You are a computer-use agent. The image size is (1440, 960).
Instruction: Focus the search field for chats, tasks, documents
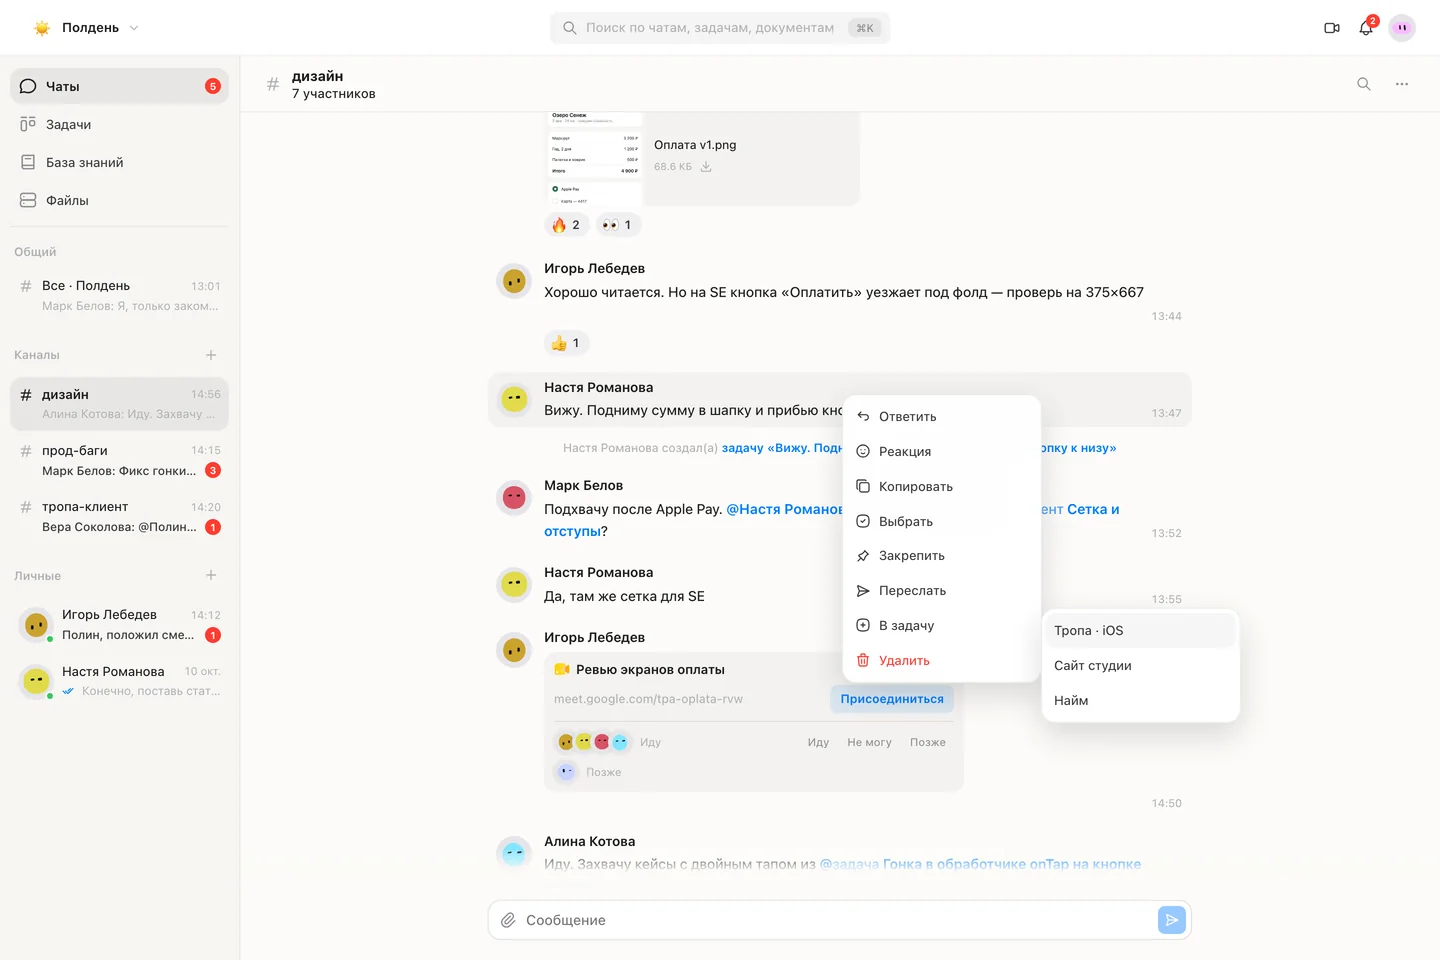click(x=720, y=28)
